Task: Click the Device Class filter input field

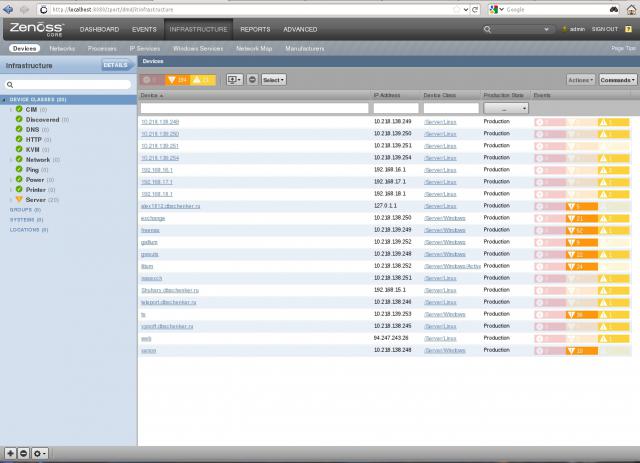Action: [451, 108]
